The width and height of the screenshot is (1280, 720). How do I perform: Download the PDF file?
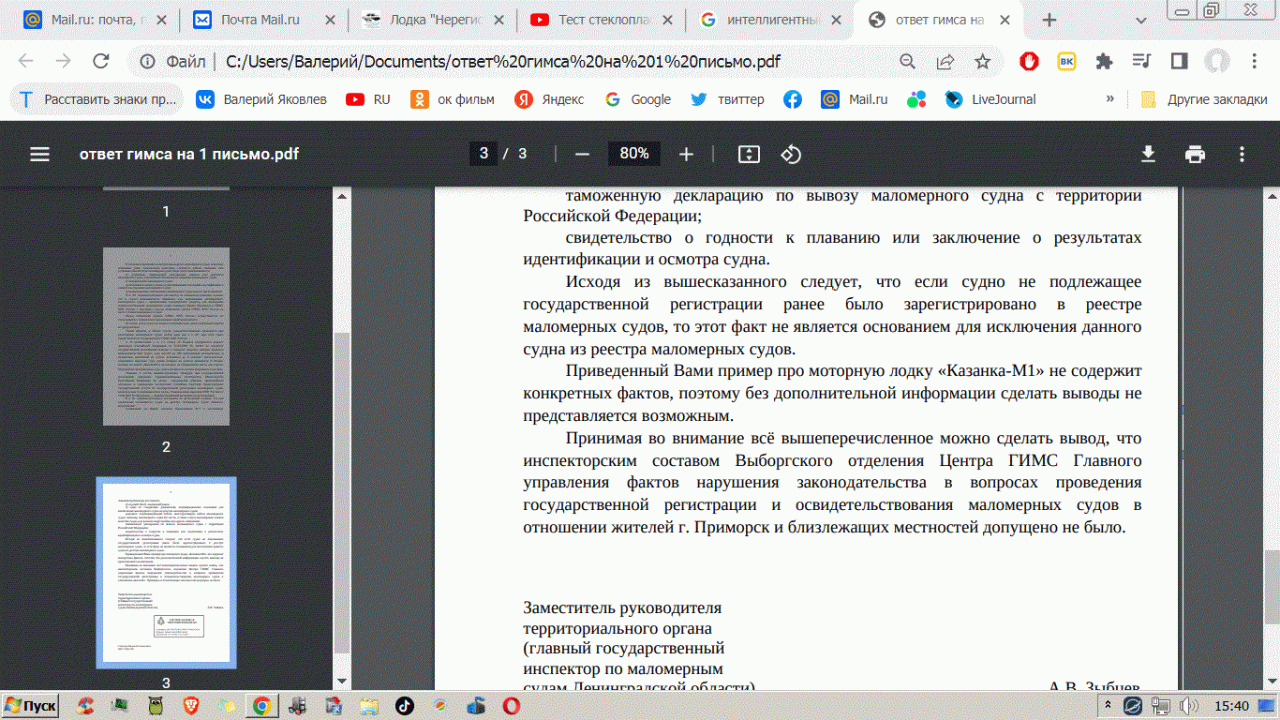click(x=1148, y=154)
